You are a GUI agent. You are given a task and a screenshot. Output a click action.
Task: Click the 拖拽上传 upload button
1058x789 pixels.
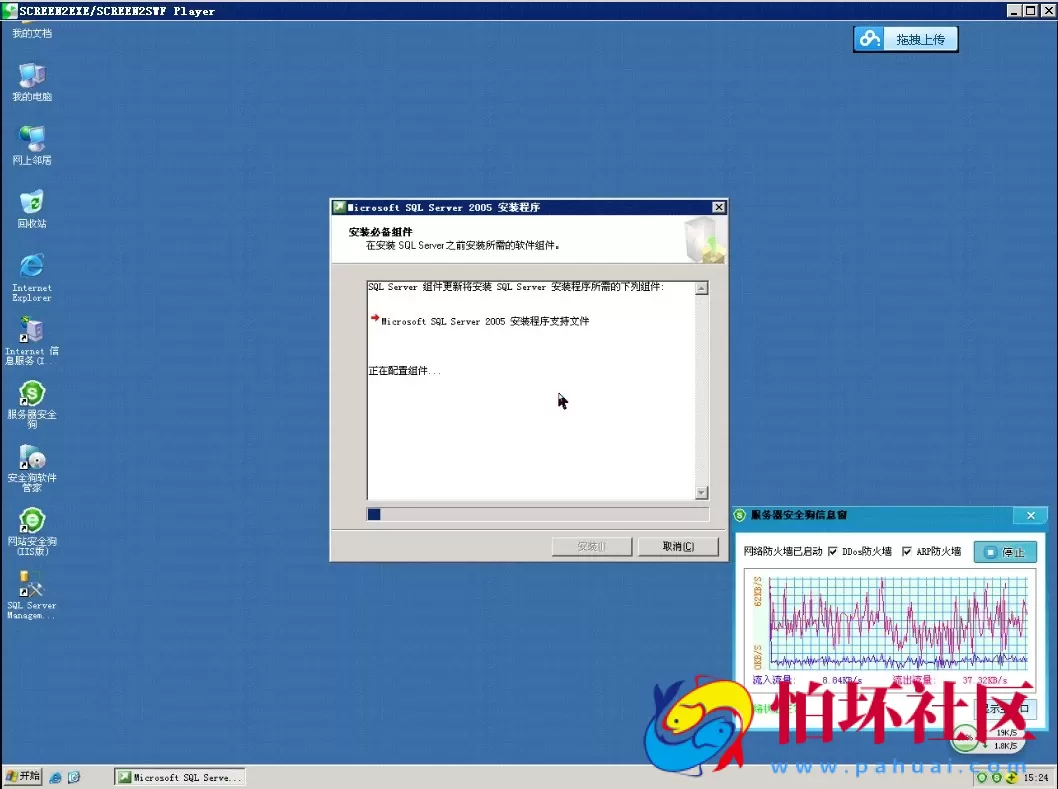pos(906,39)
